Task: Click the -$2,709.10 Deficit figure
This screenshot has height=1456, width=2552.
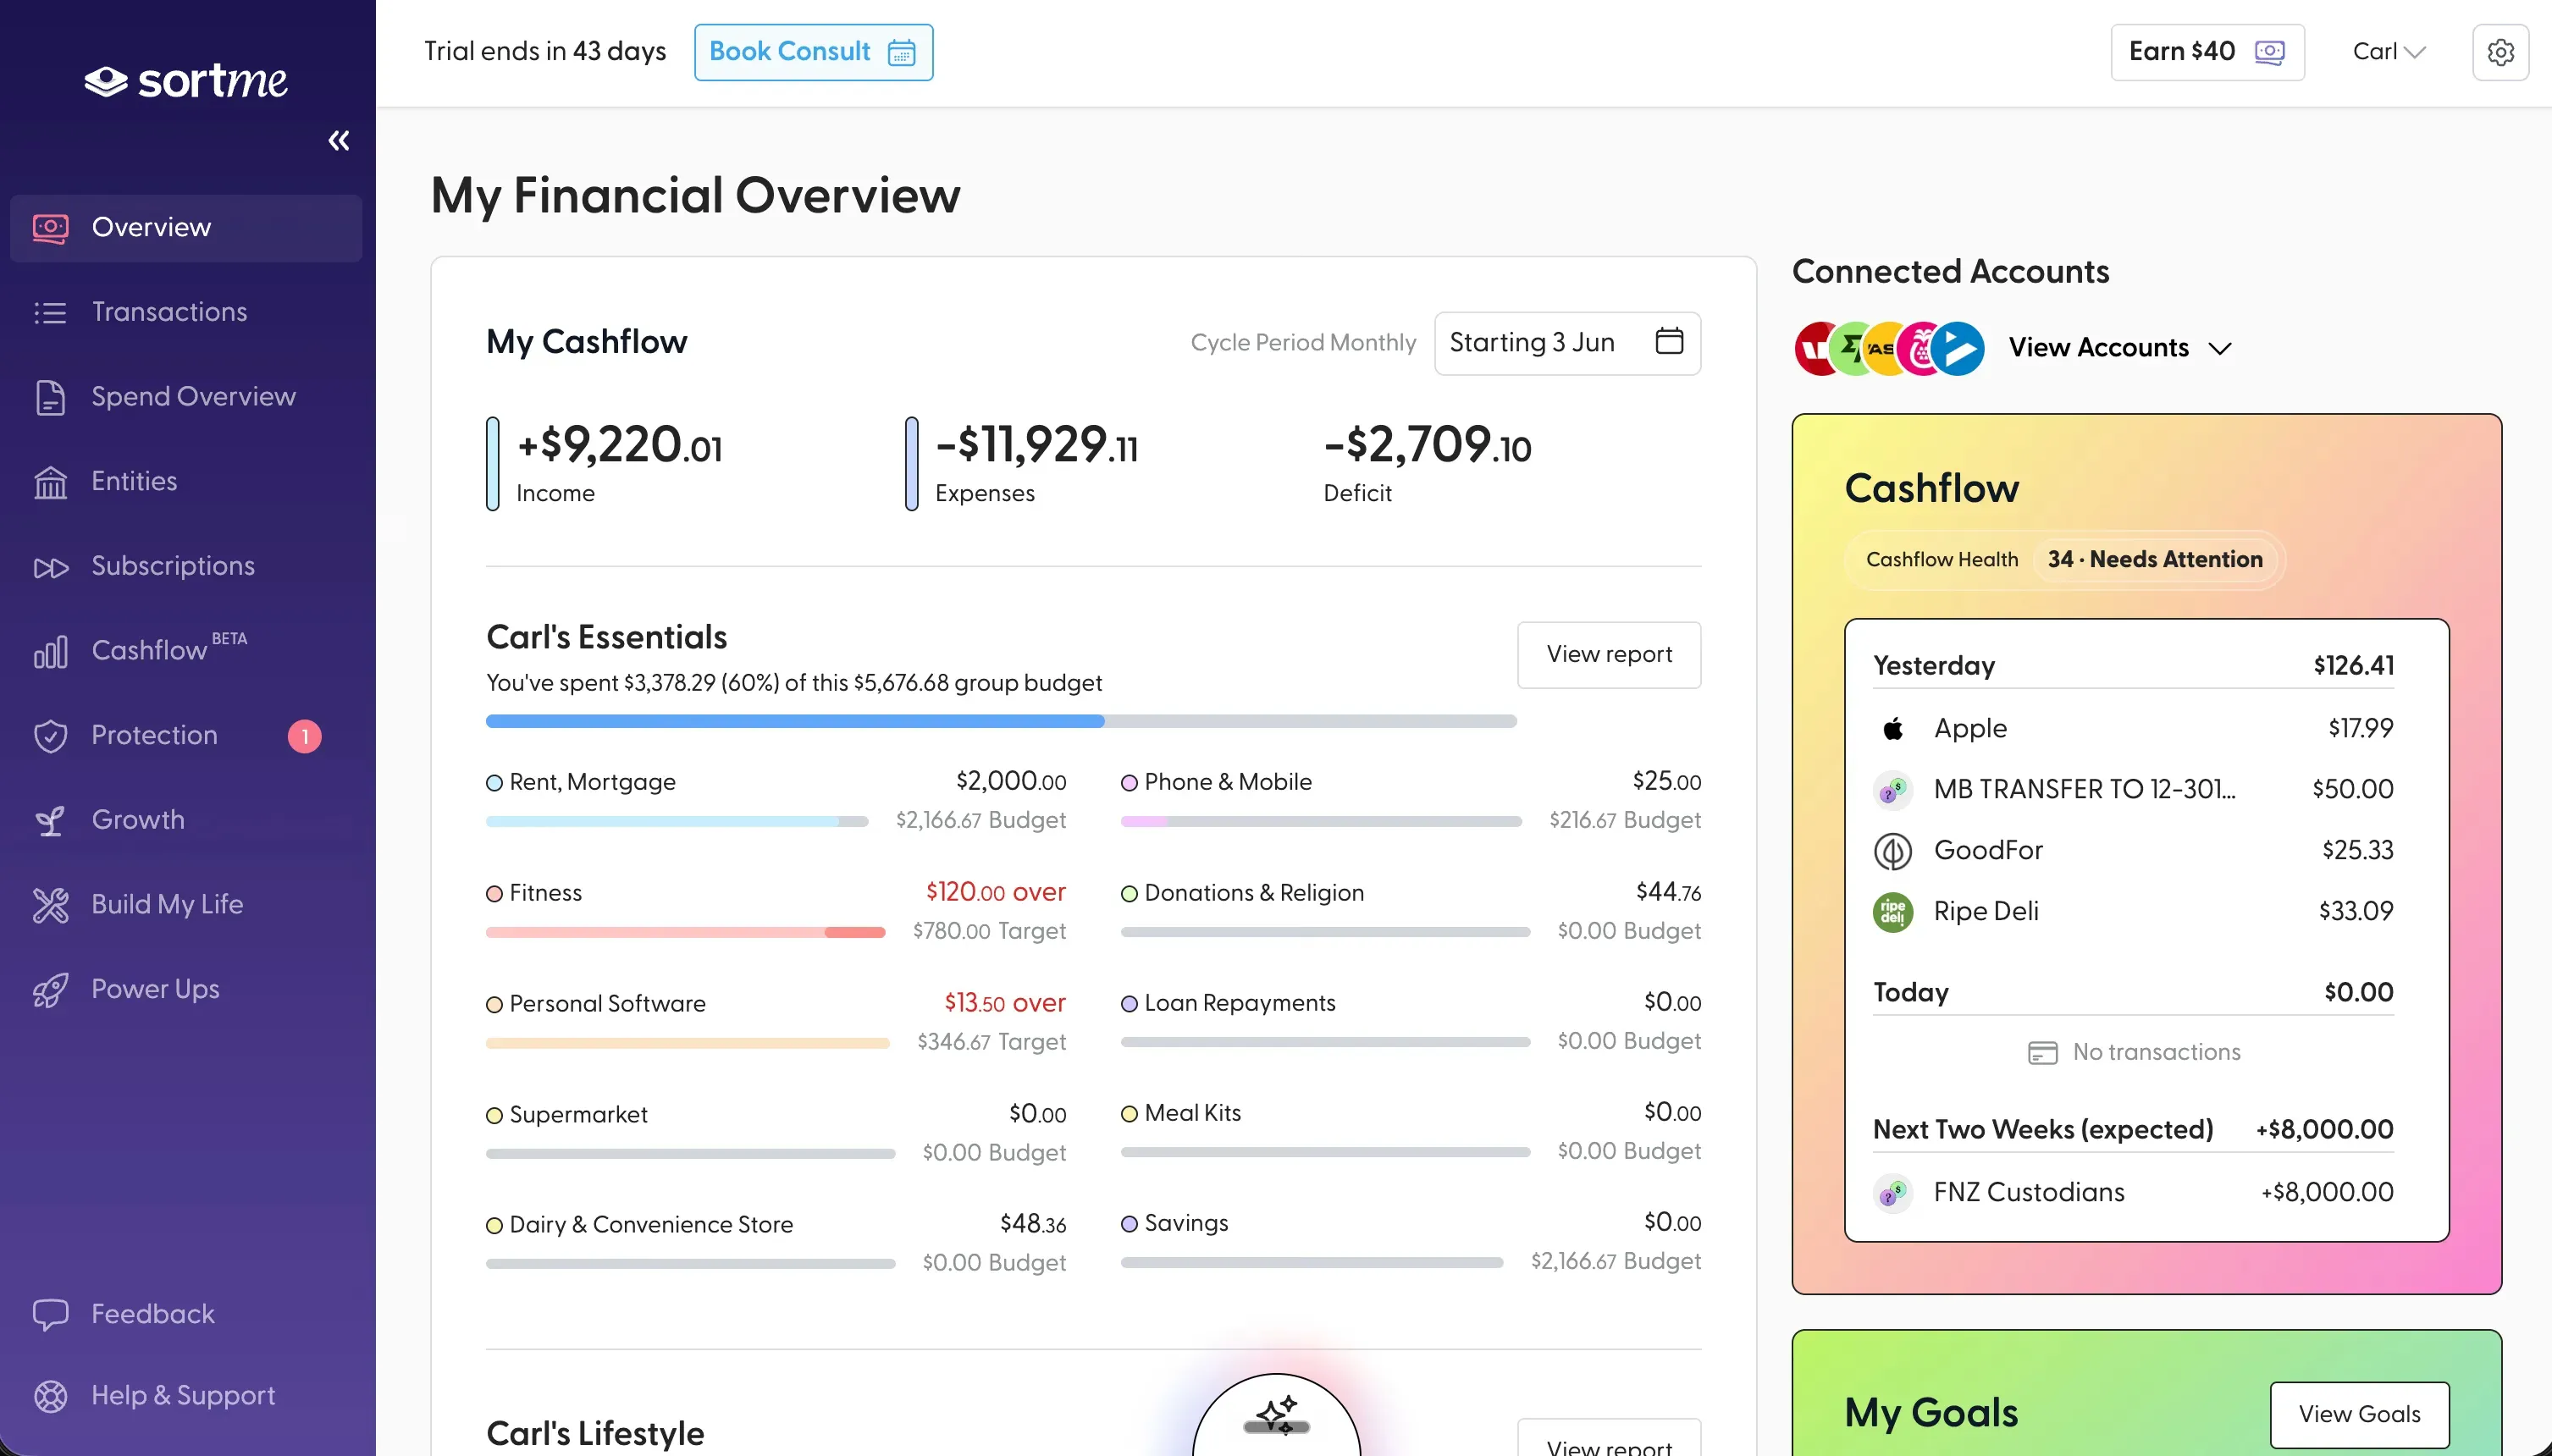Action: click(1427, 444)
